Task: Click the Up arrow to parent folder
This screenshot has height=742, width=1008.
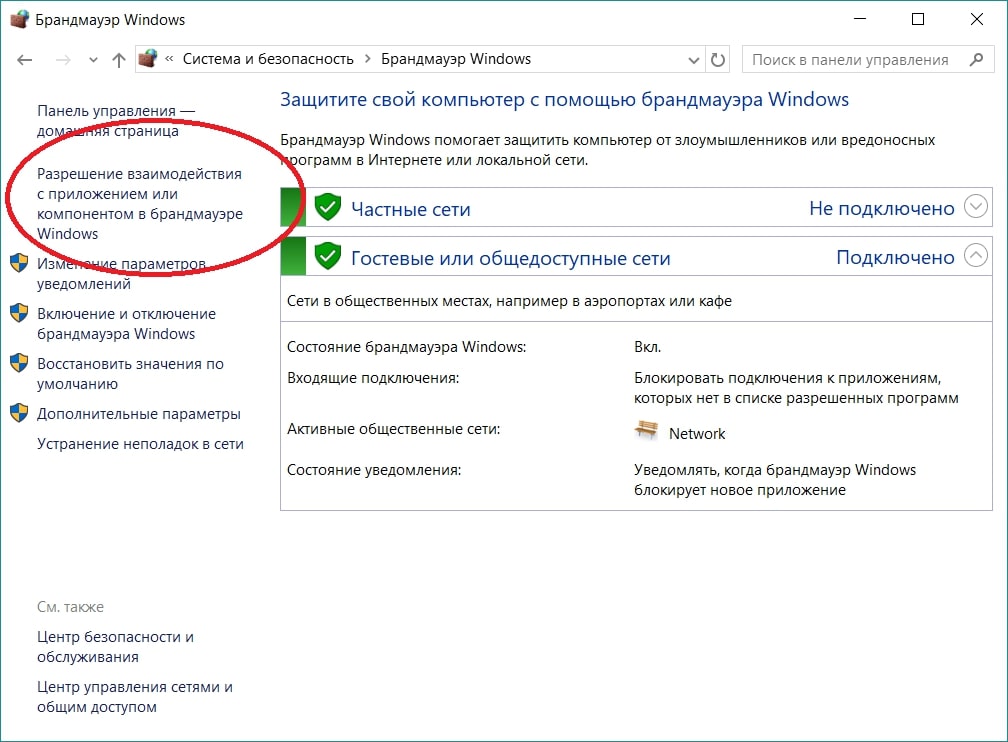Action: [x=119, y=60]
